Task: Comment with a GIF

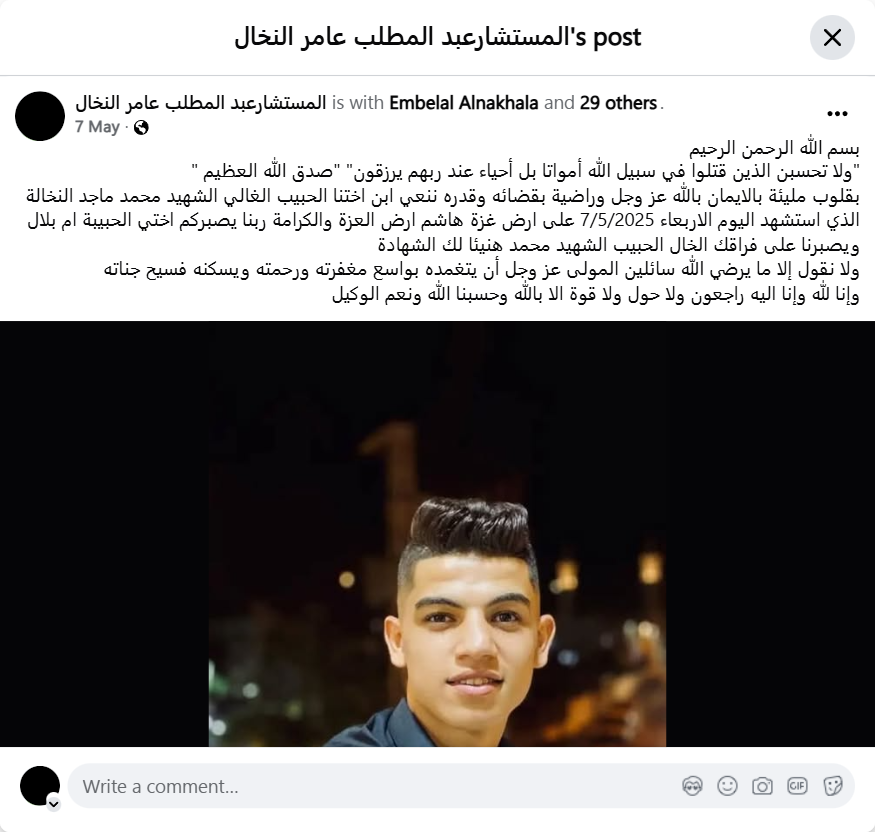Action: point(797,786)
